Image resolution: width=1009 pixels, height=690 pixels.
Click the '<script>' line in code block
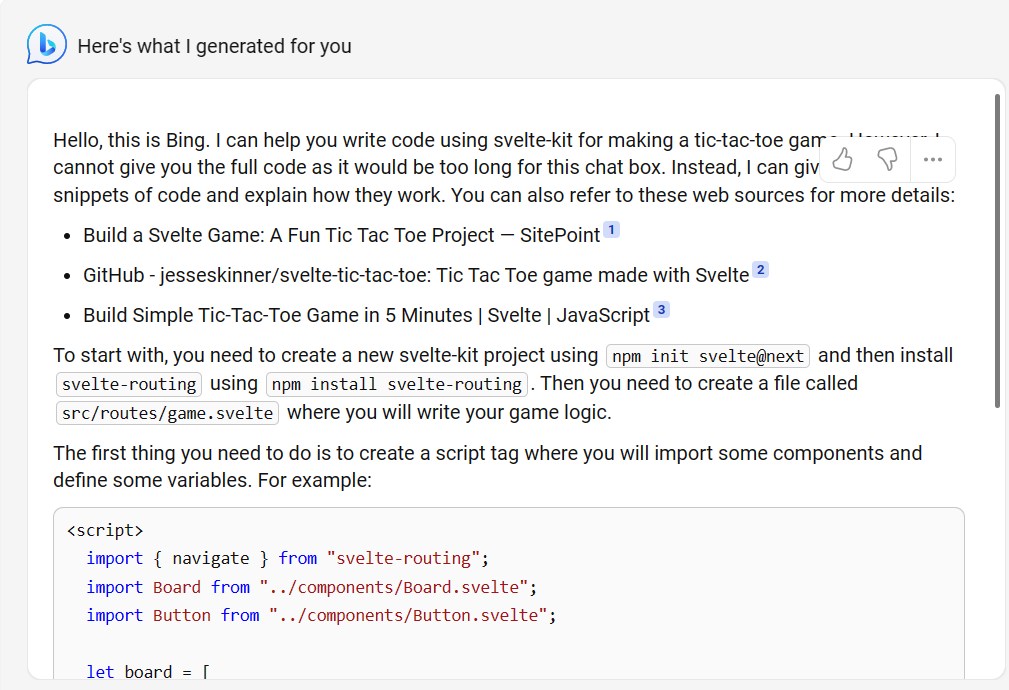[x=105, y=530]
